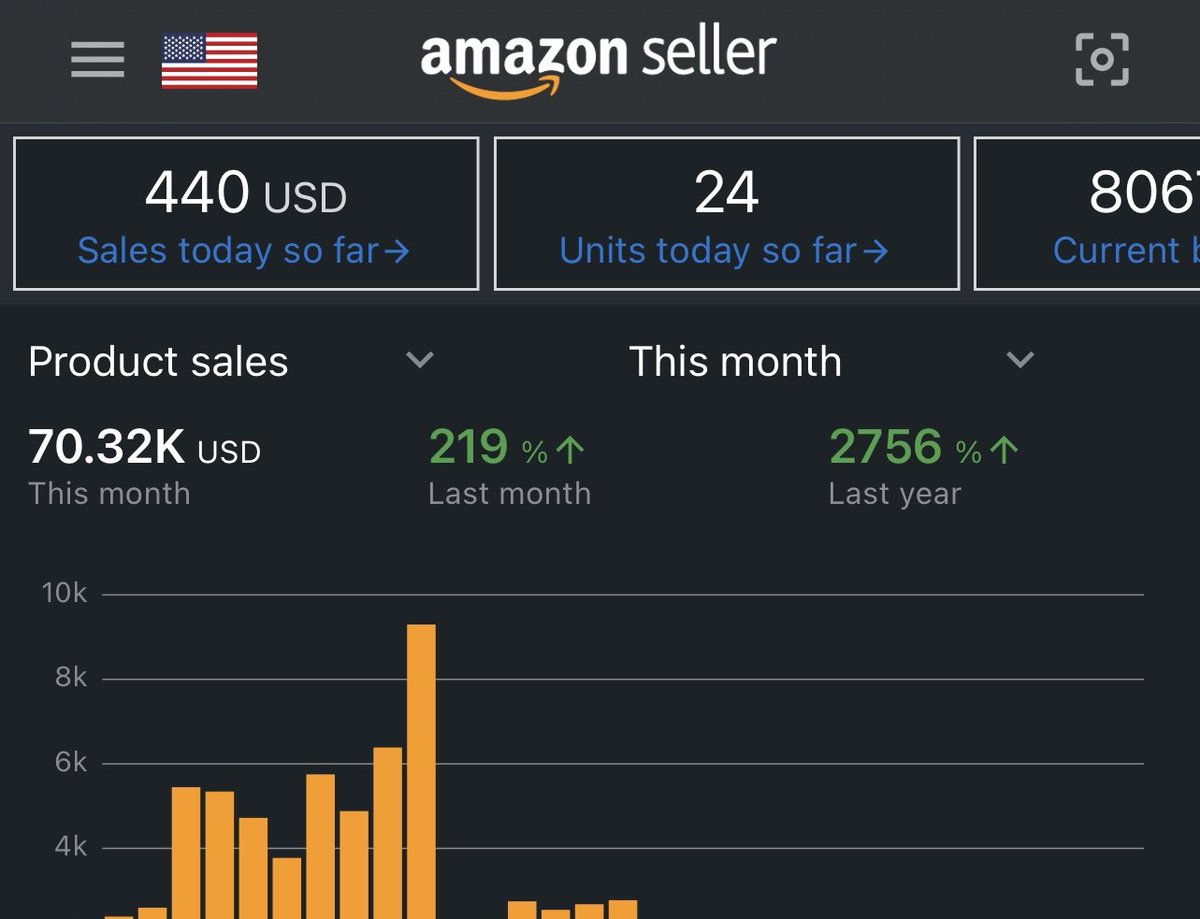Select the 440 USD sales card

(246, 214)
